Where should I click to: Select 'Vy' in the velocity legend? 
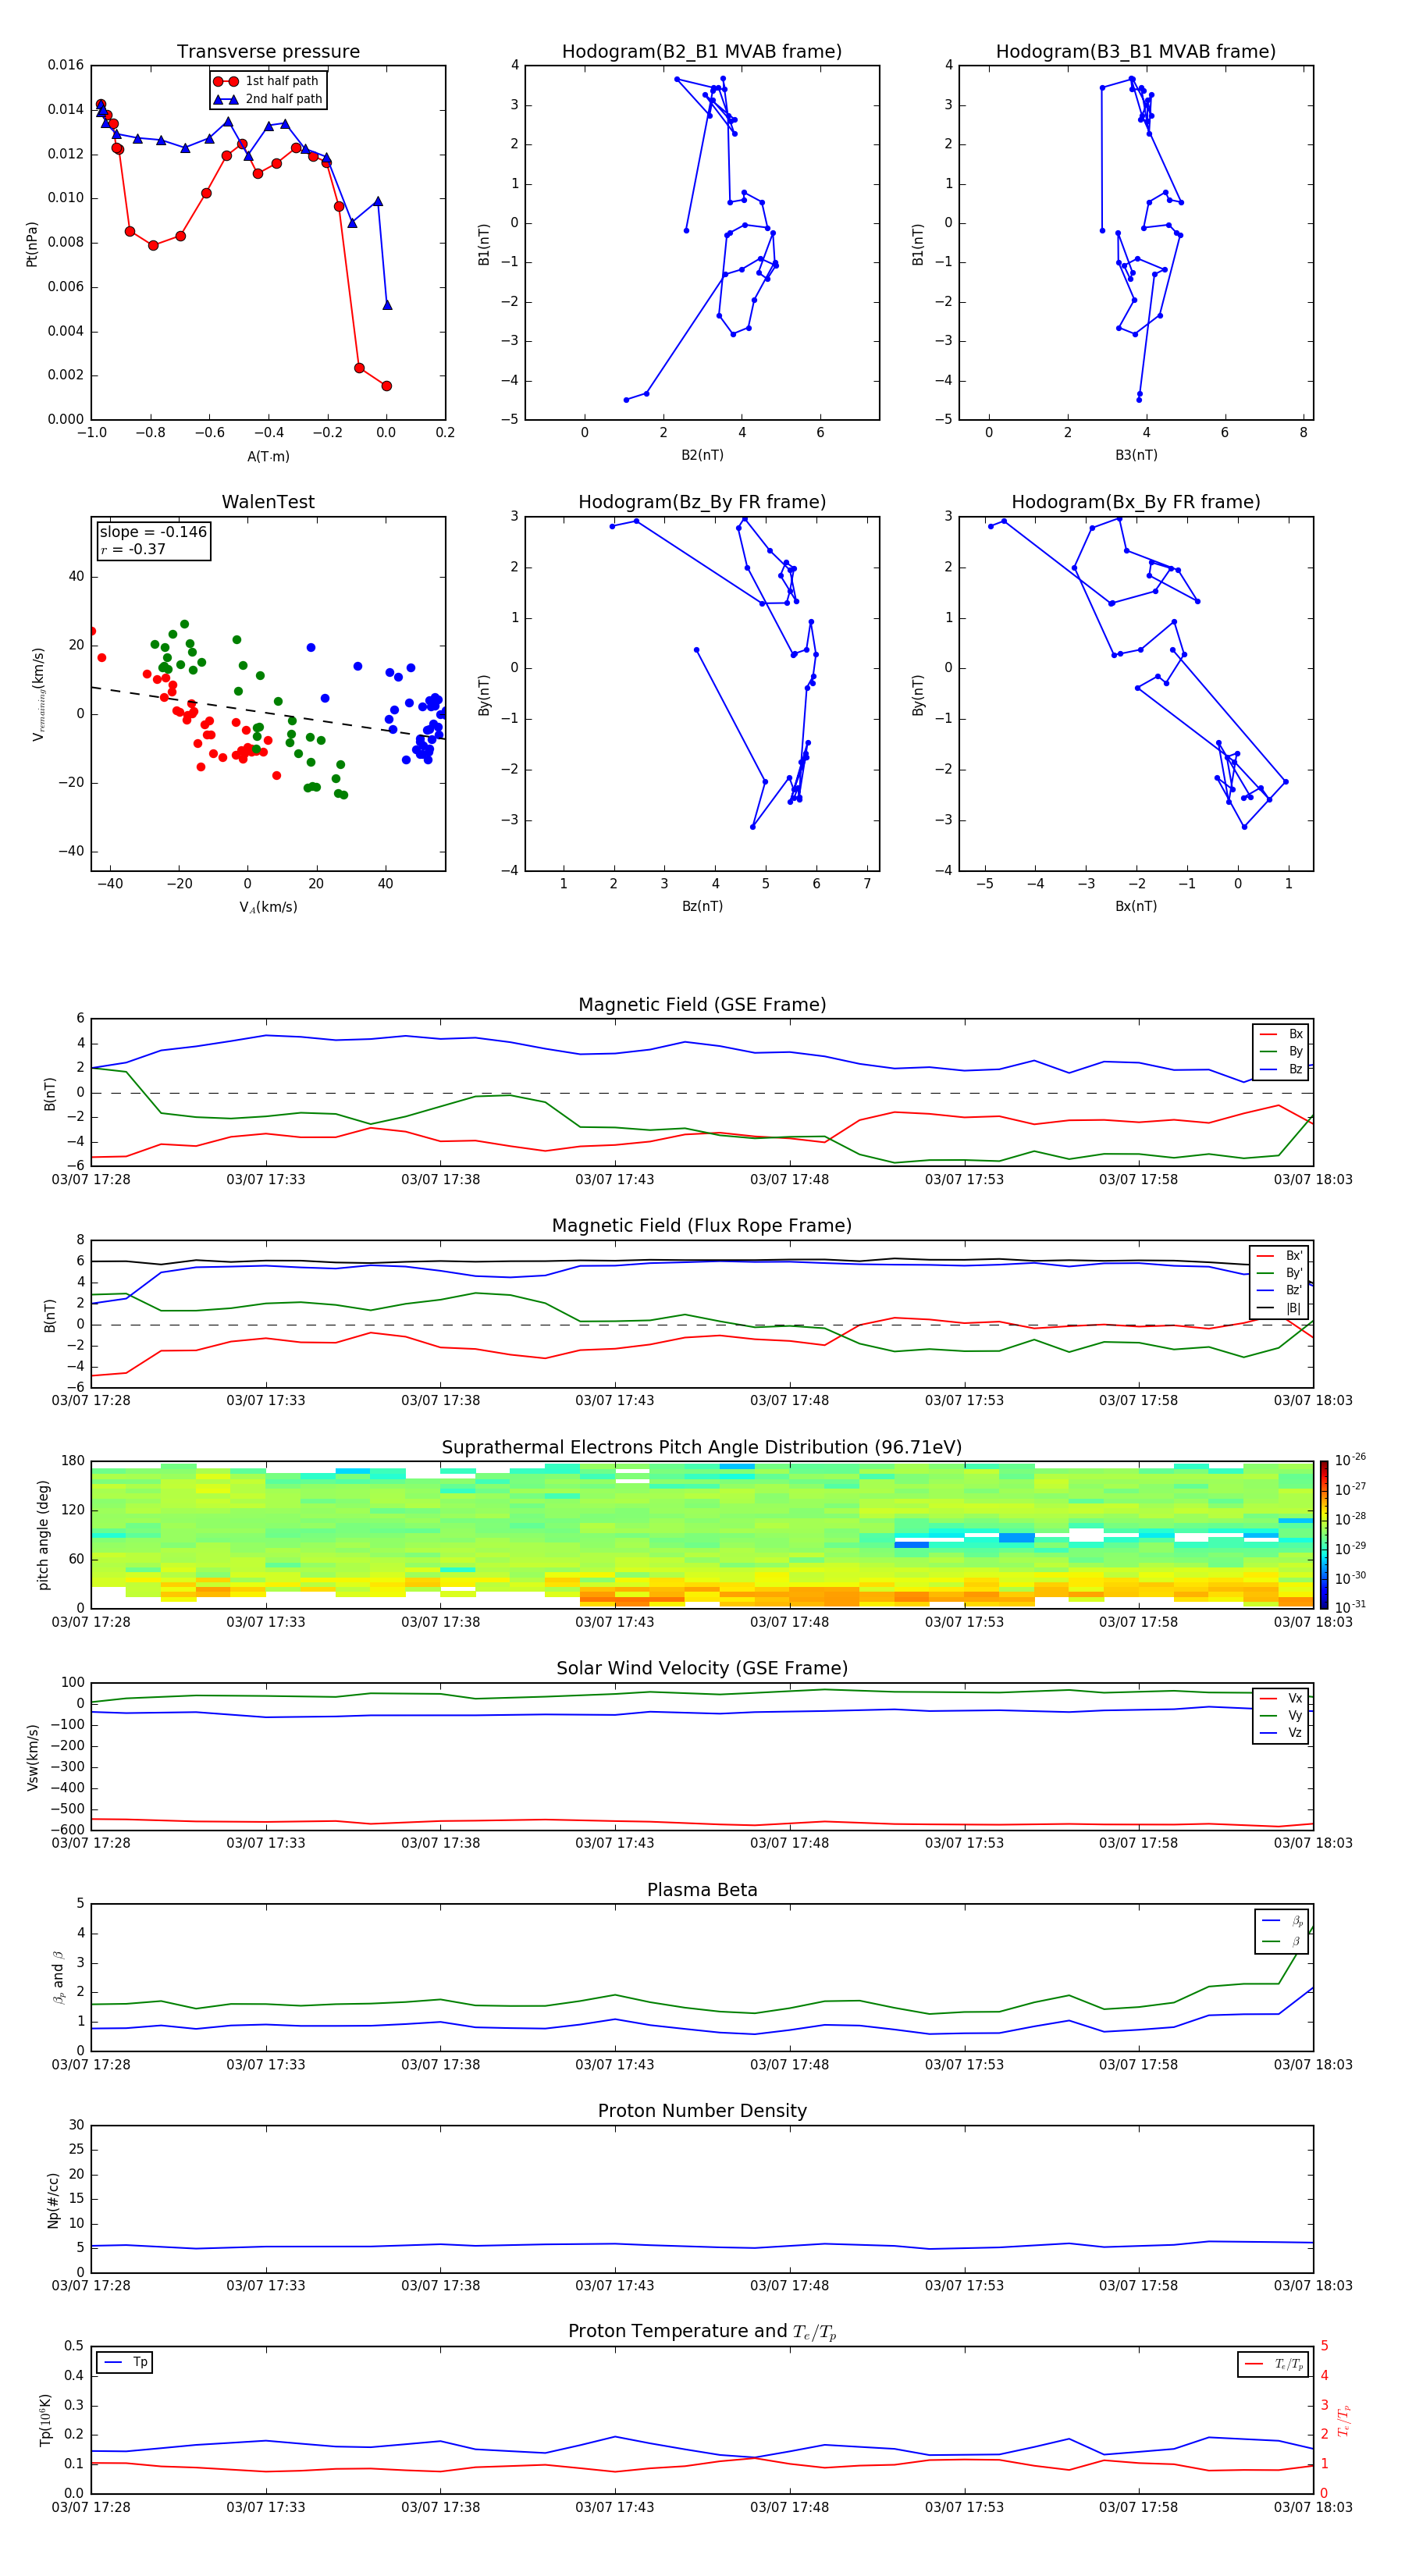coord(1281,1715)
